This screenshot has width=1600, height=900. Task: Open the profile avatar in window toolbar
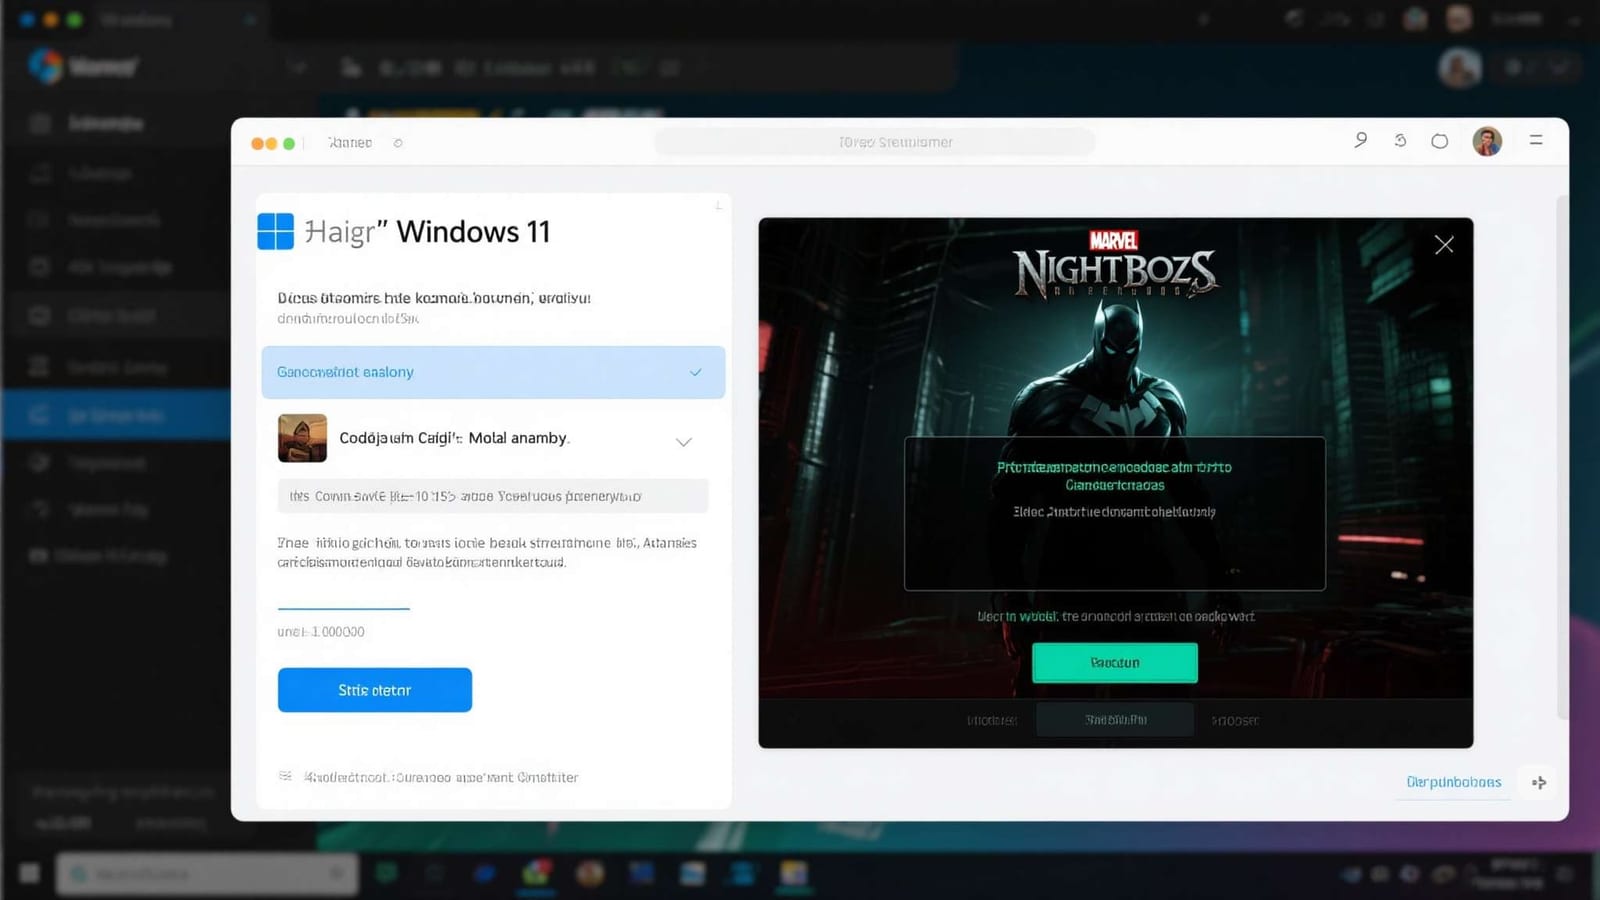tap(1487, 141)
